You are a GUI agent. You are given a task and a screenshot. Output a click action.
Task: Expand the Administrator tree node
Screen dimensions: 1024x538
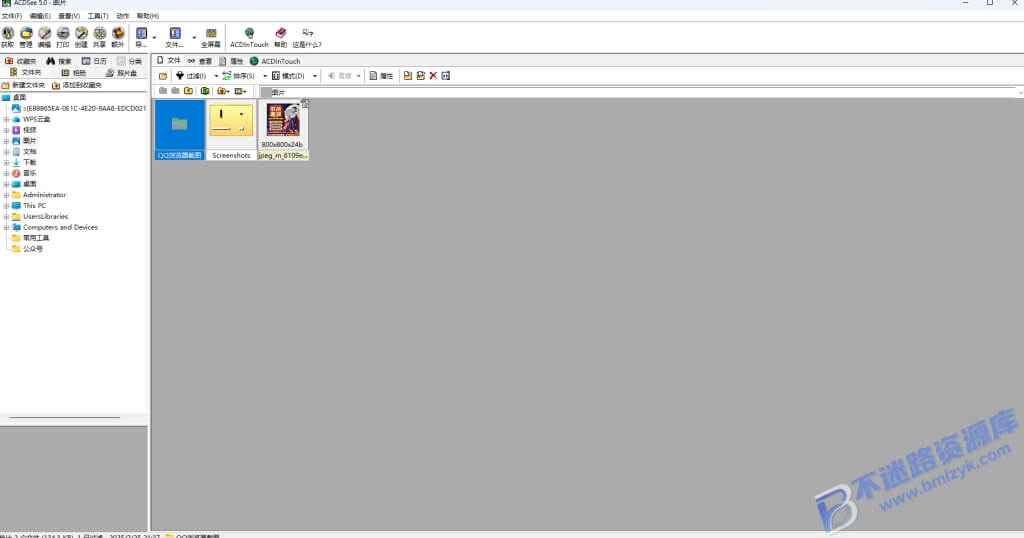tap(7, 195)
